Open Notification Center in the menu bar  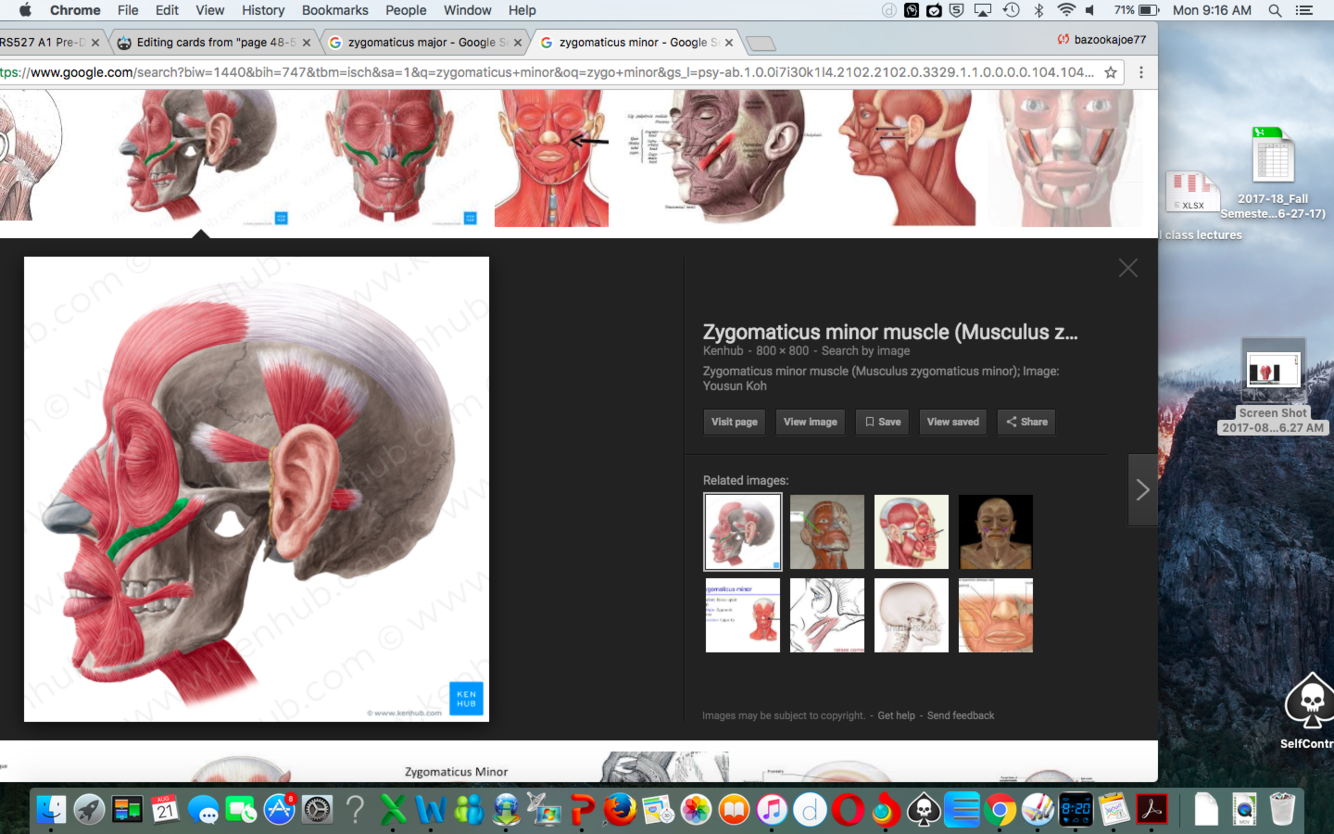tap(1304, 10)
